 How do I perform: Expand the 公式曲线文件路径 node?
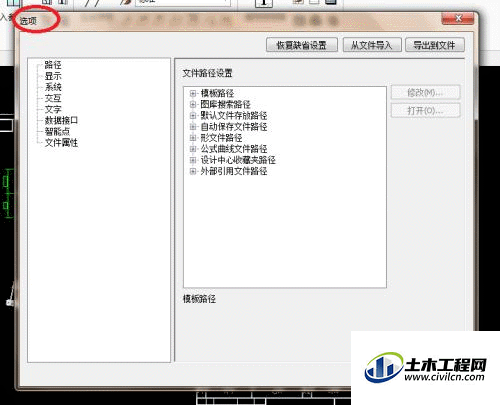point(193,149)
